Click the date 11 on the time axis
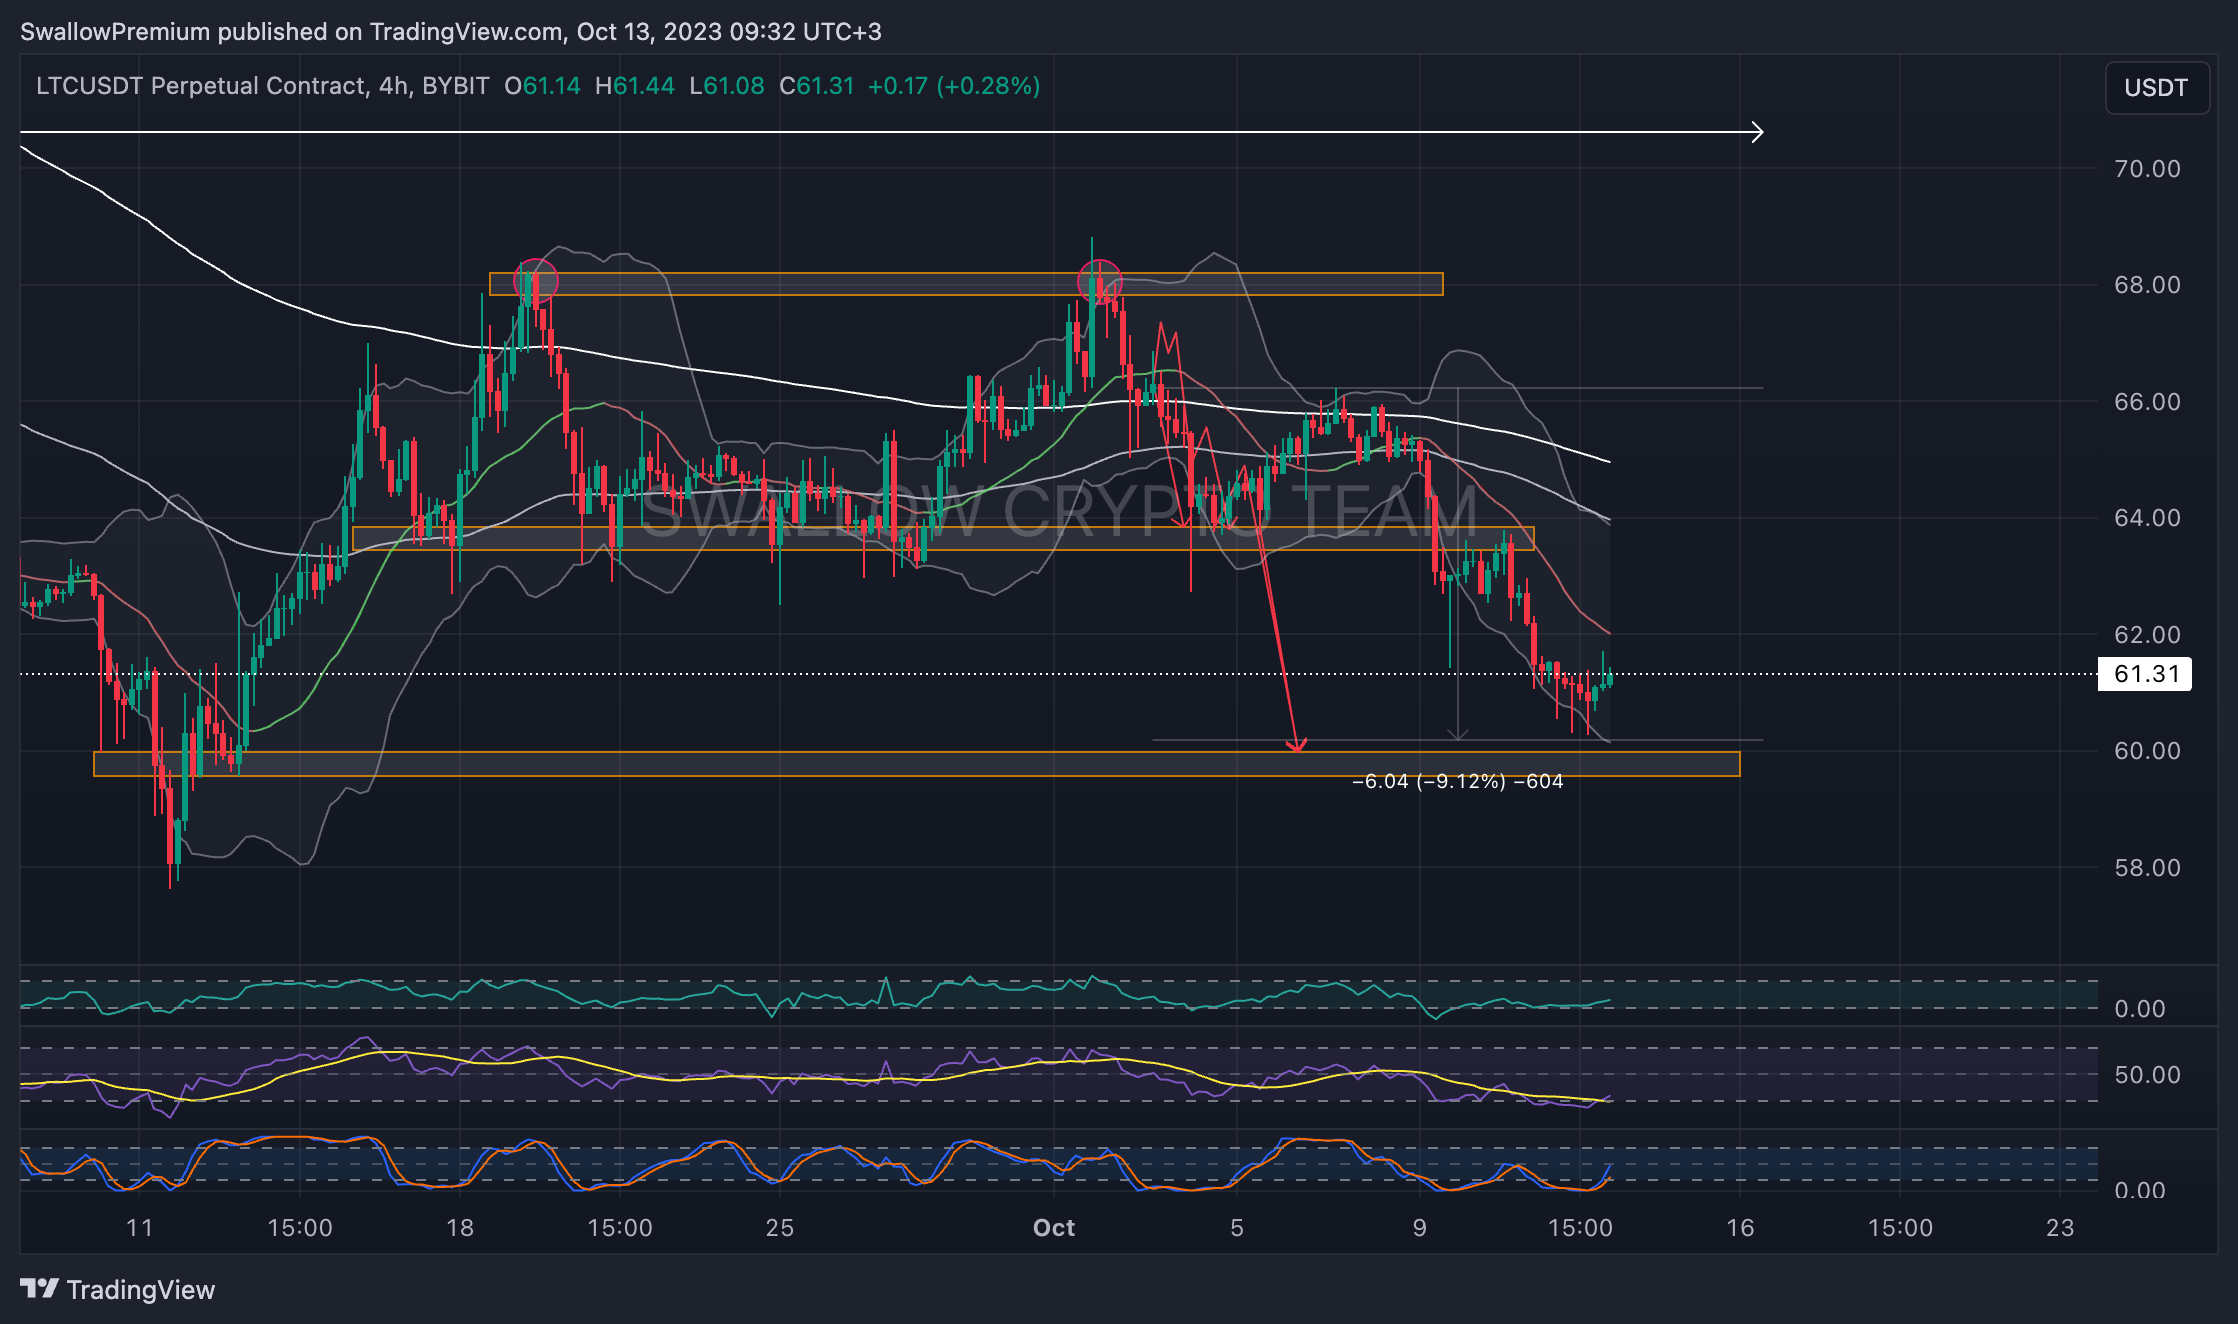Image resolution: width=2238 pixels, height=1324 pixels. 139,1228
